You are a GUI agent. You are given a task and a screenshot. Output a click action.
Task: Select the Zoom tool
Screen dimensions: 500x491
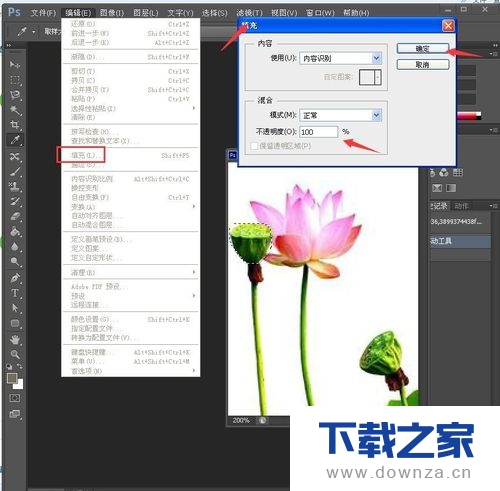pos(15,354)
